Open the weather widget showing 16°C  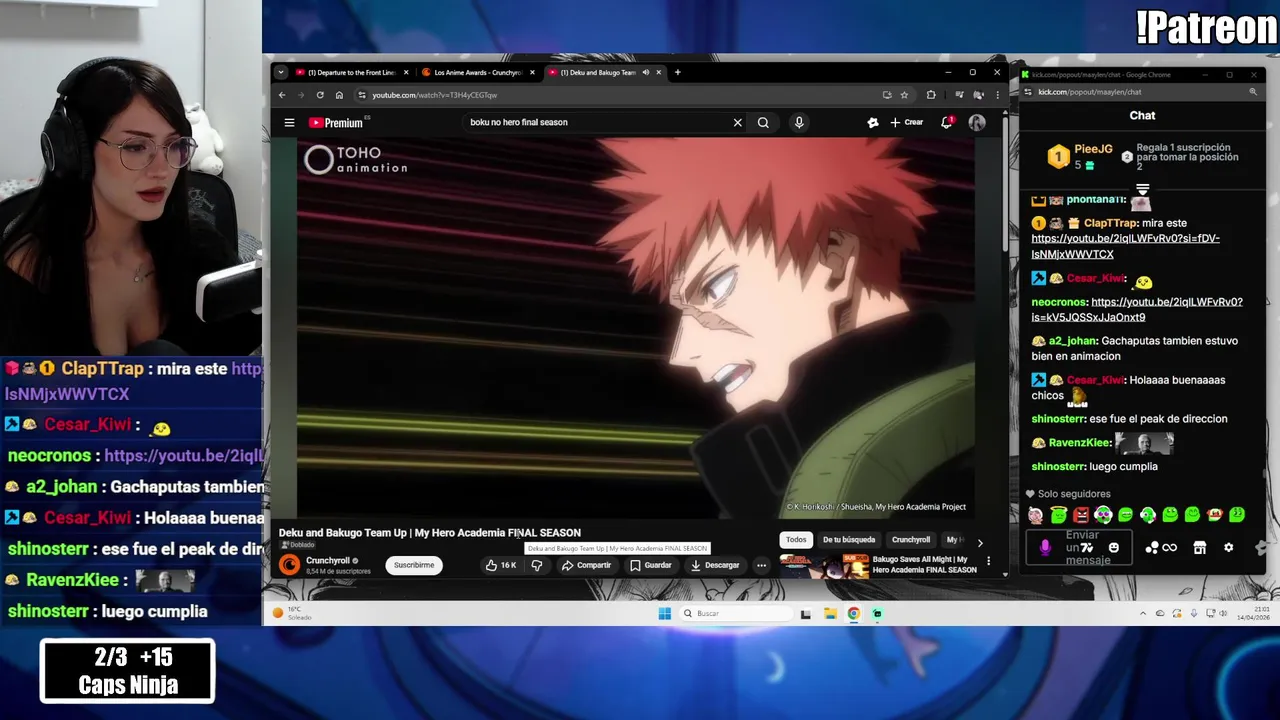tap(294, 613)
